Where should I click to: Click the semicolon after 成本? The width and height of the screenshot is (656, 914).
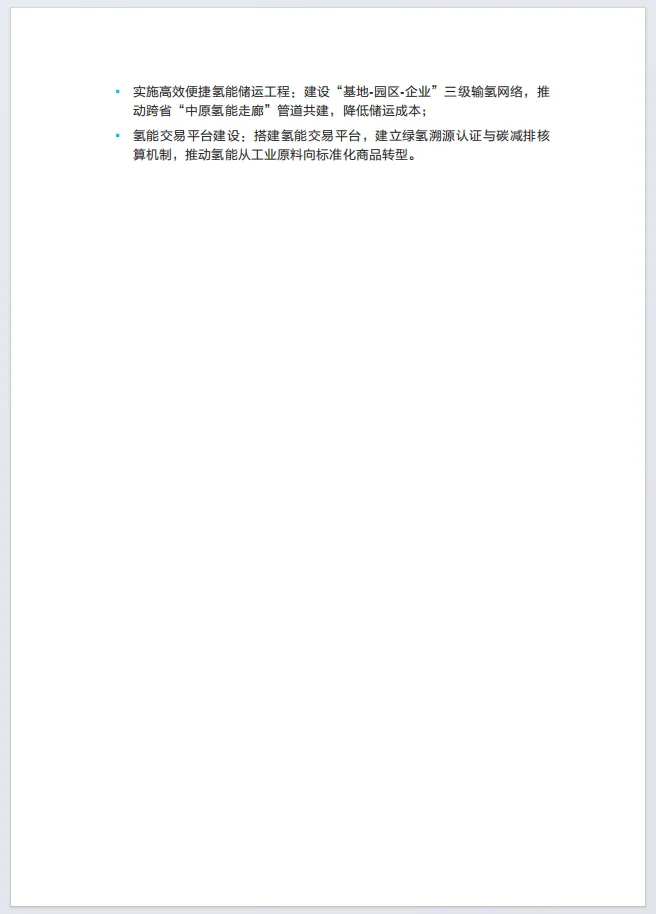[x=424, y=112]
